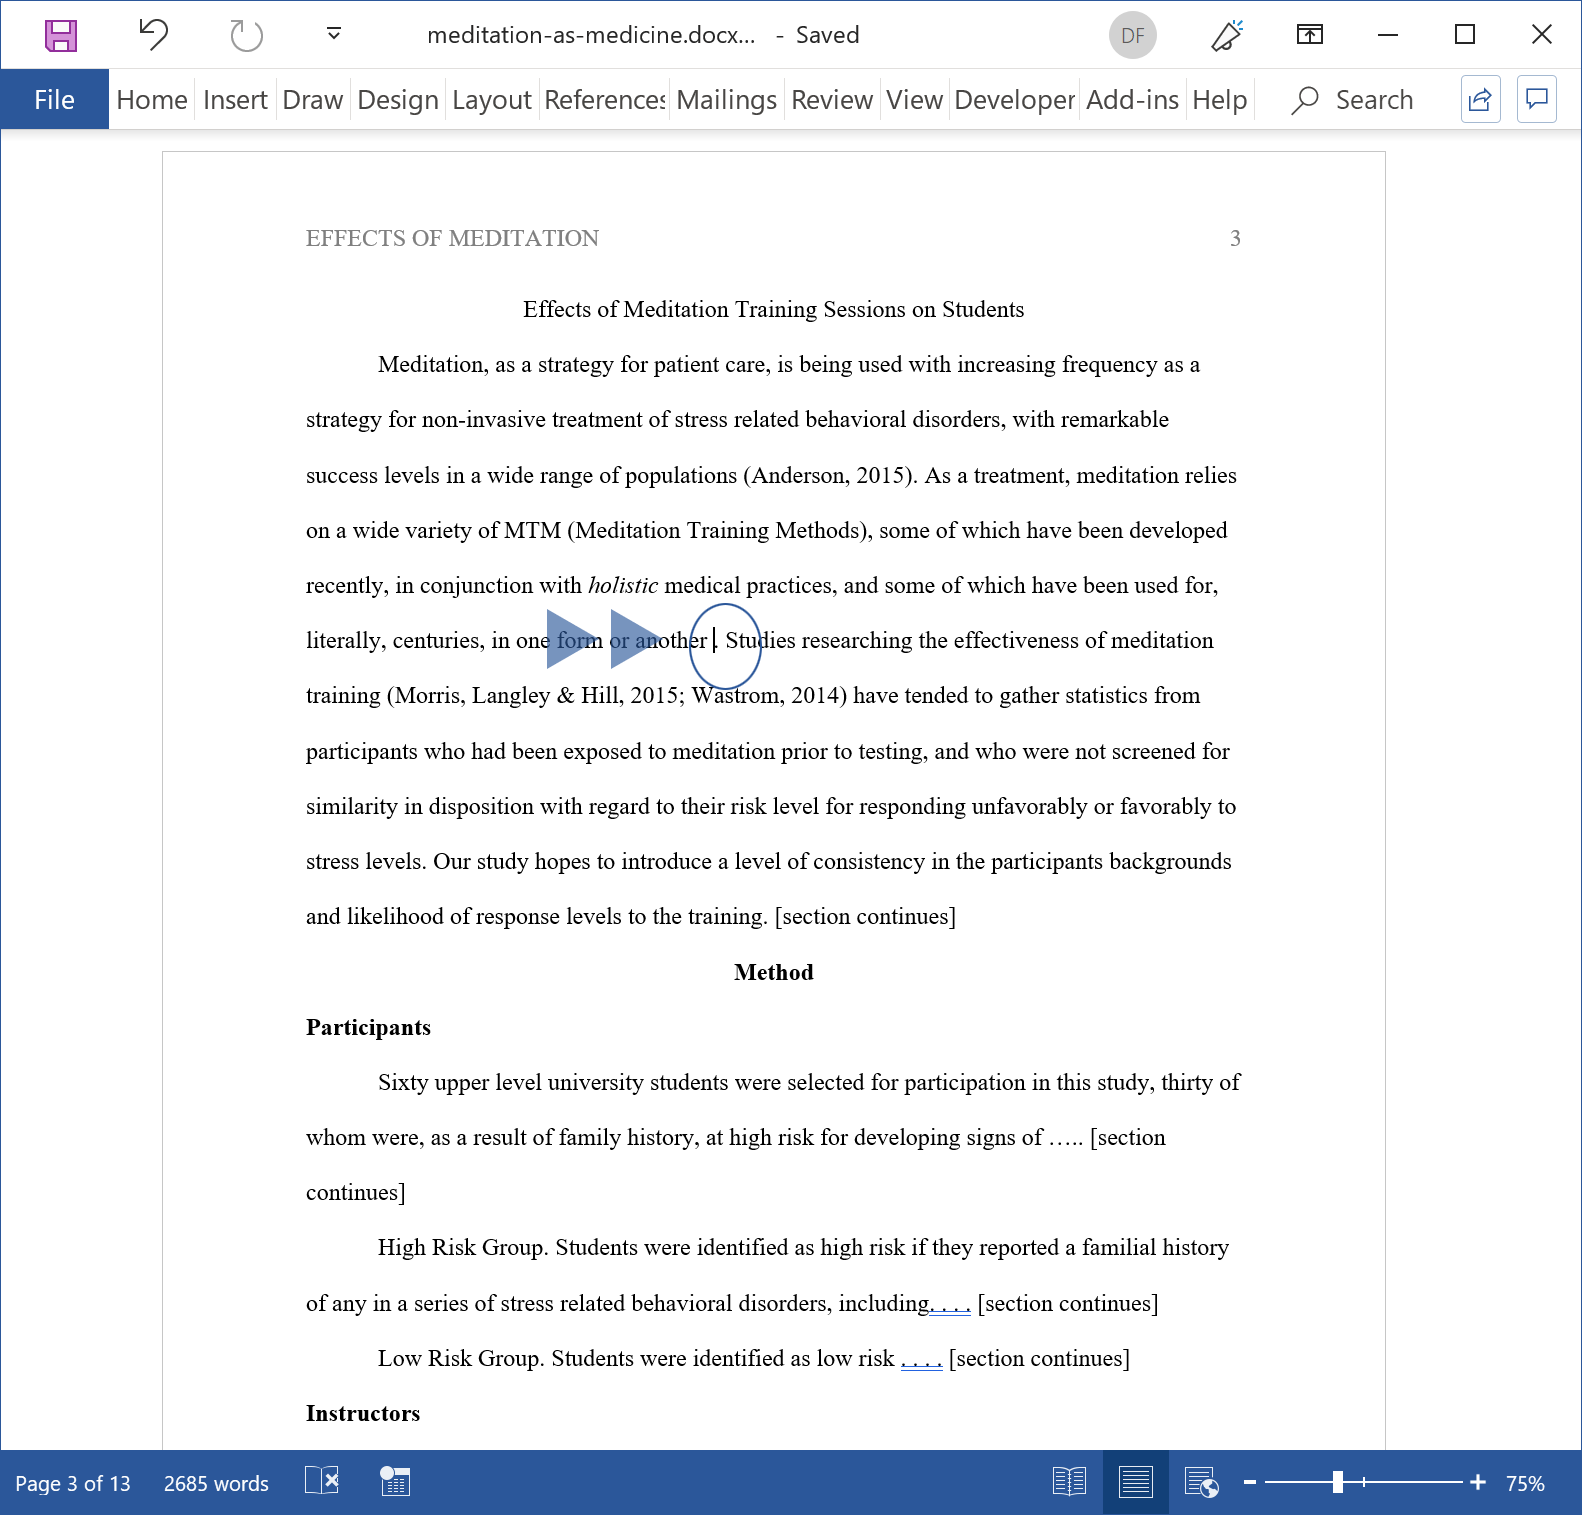Switch to Web Layout view
The height and width of the screenshot is (1515, 1582).
click(1201, 1482)
